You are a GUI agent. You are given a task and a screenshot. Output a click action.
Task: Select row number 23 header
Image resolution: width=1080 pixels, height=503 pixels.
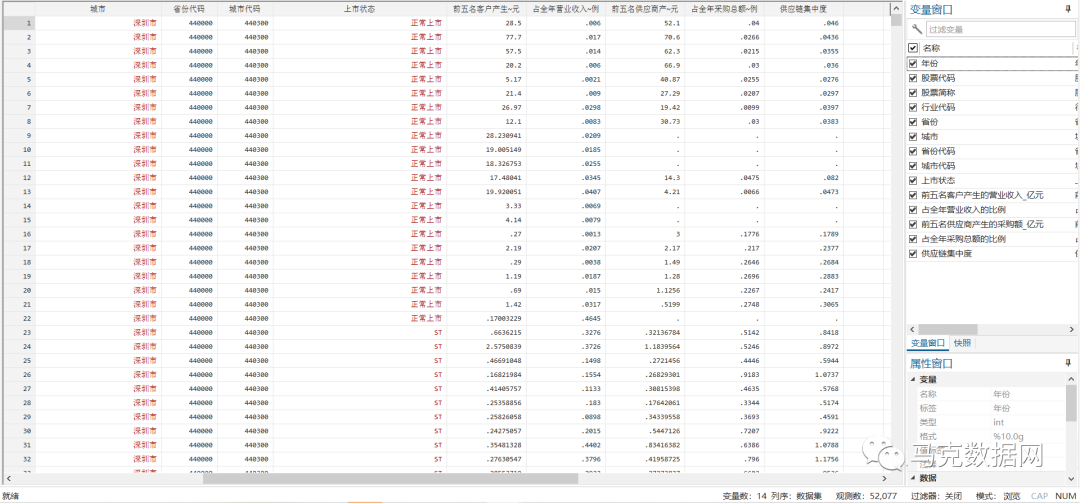tap(28, 332)
